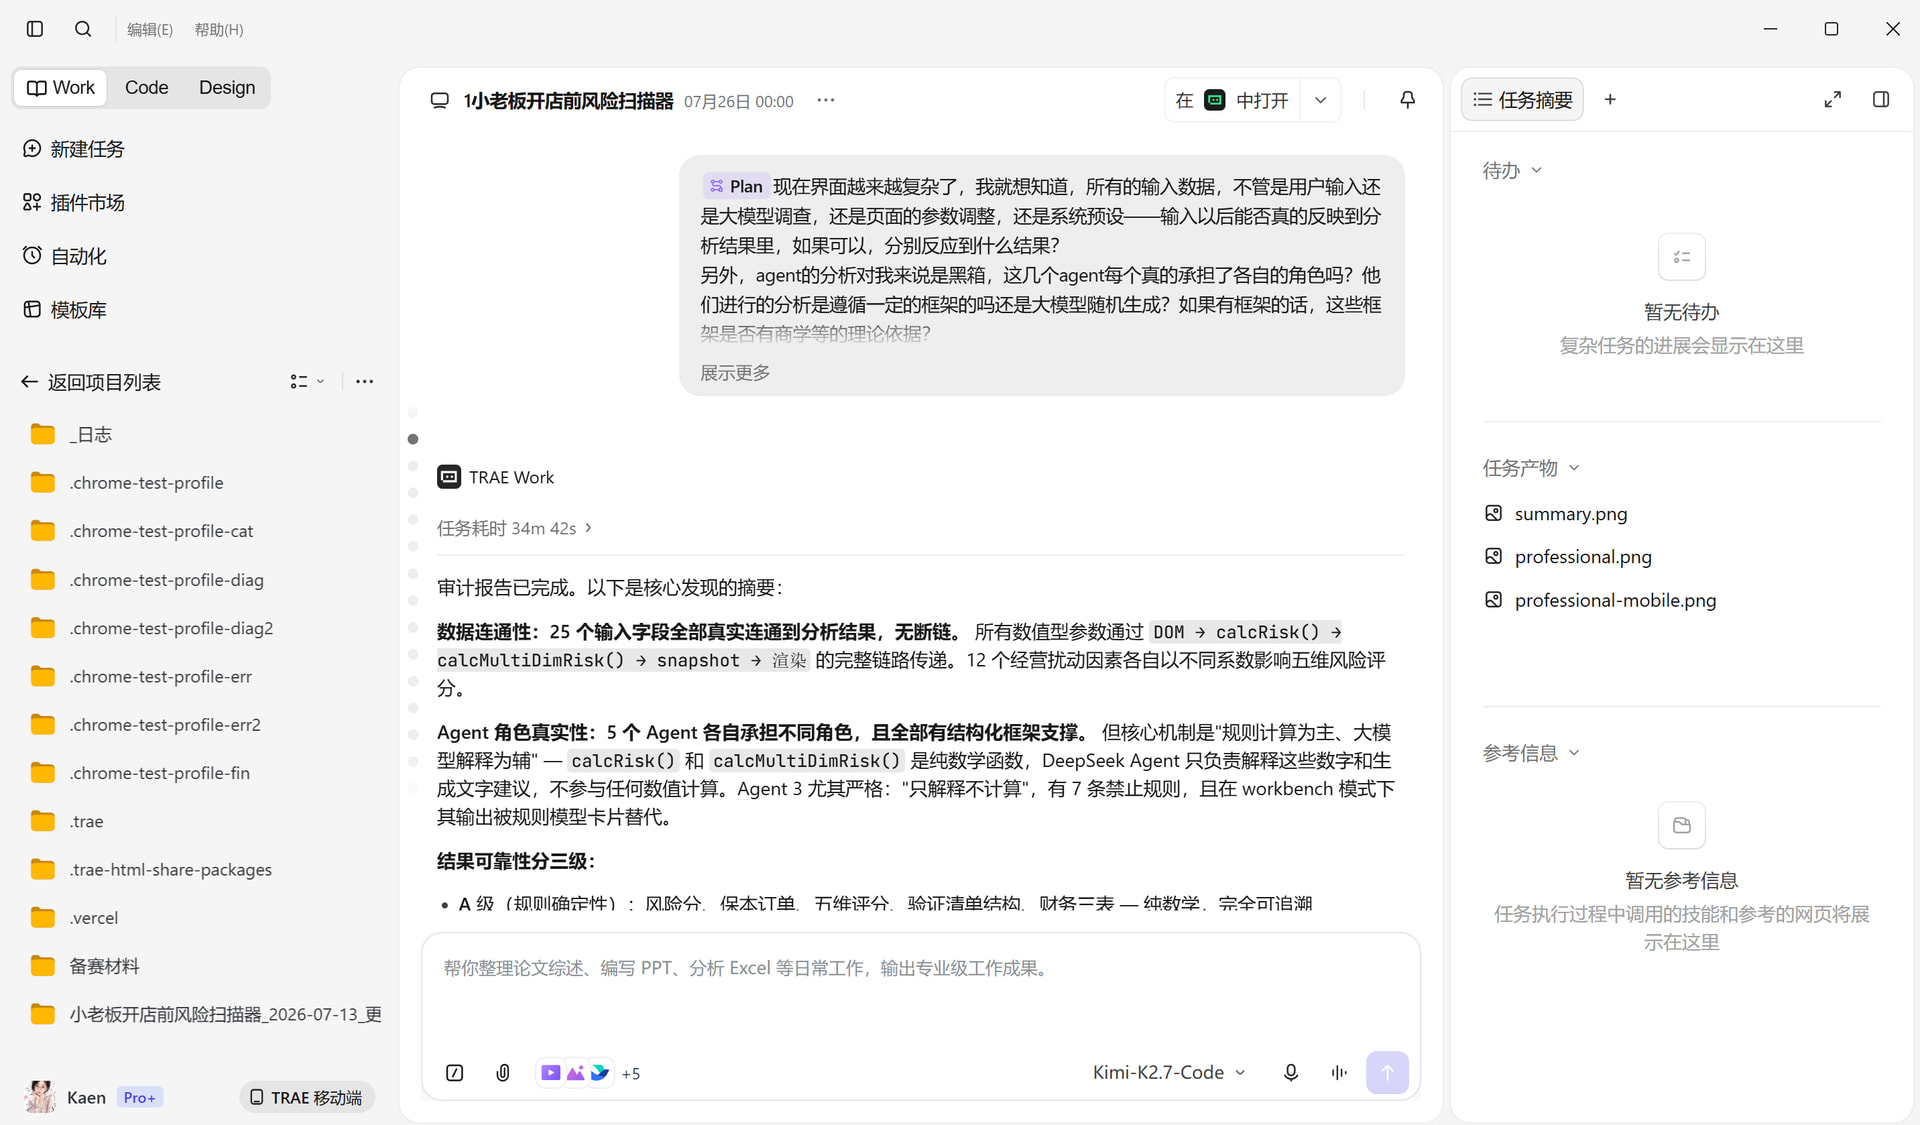This screenshot has height=1125, width=1920.
Task: Expand the open-in app dropdown arrow
Action: pyautogui.click(x=1321, y=100)
